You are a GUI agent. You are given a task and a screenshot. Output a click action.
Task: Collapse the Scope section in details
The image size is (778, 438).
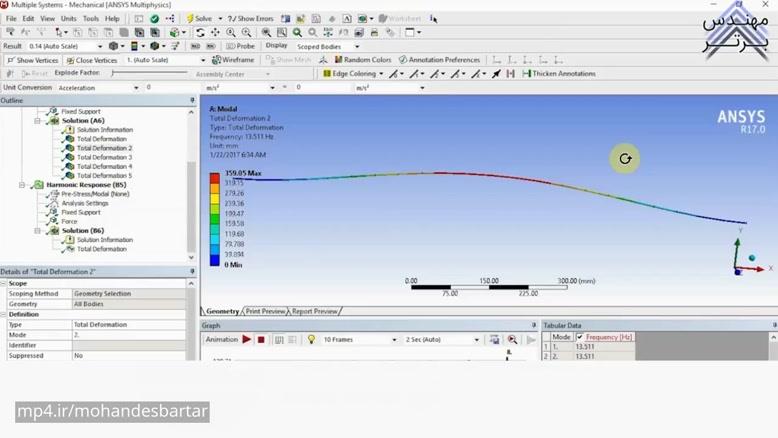point(3,283)
